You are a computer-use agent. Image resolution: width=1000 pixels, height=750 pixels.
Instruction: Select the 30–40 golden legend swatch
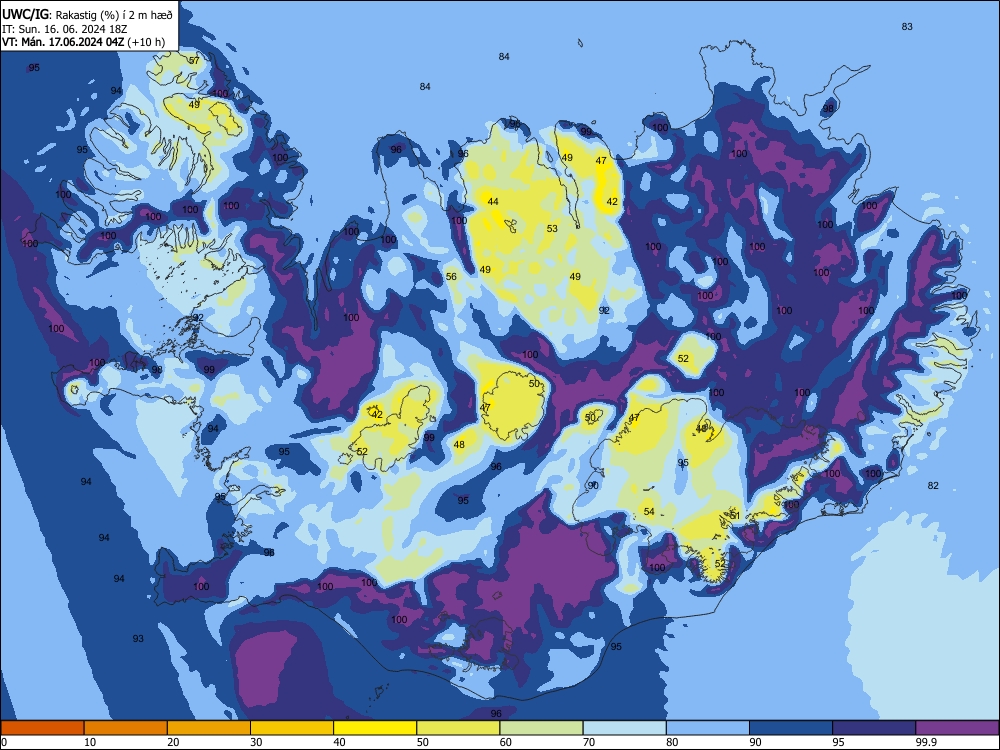coord(292,728)
